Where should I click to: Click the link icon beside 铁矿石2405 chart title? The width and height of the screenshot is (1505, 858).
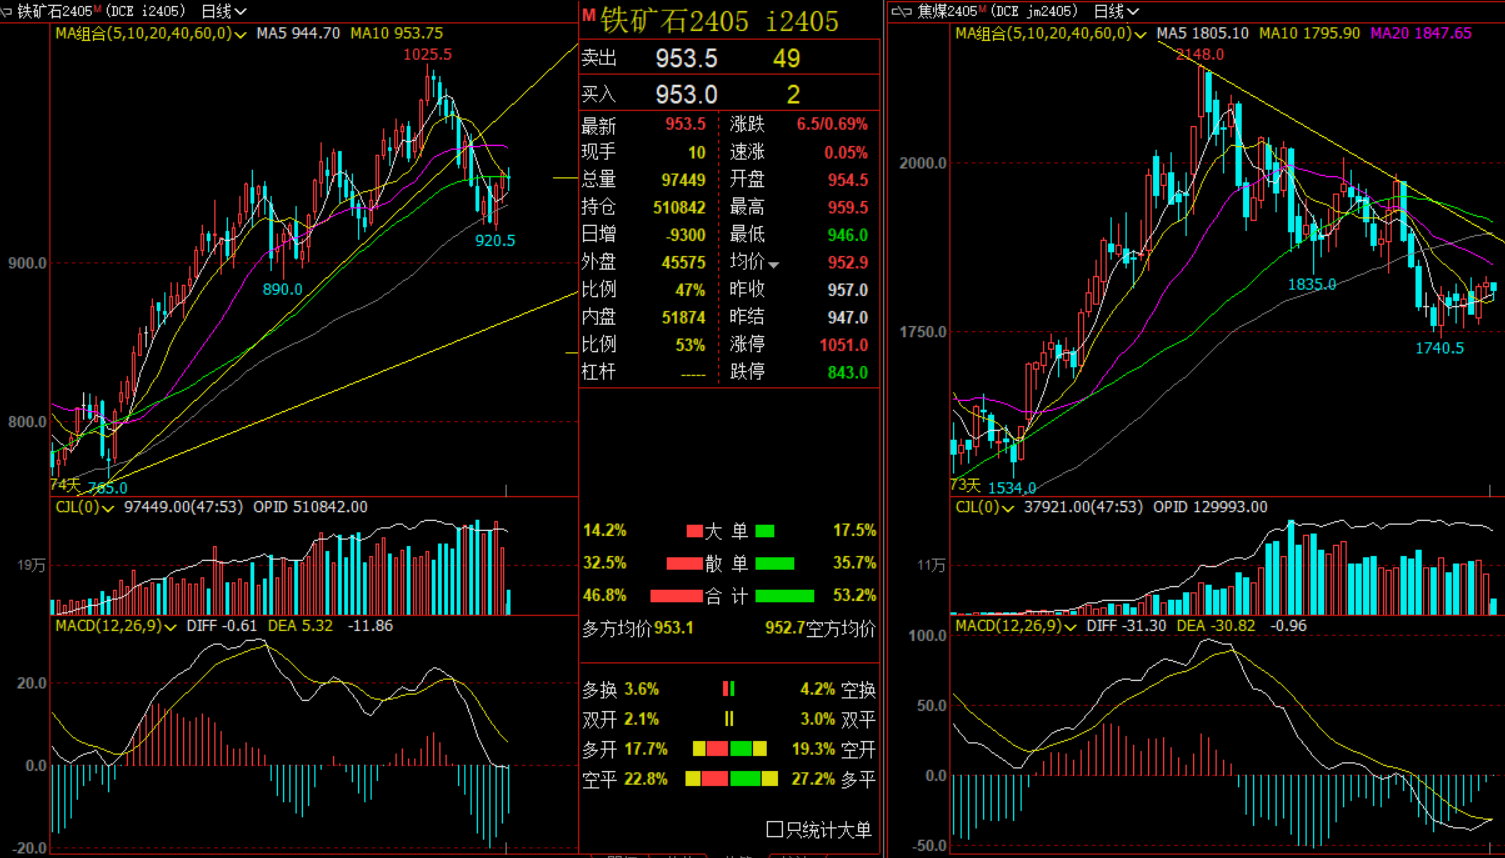point(7,11)
